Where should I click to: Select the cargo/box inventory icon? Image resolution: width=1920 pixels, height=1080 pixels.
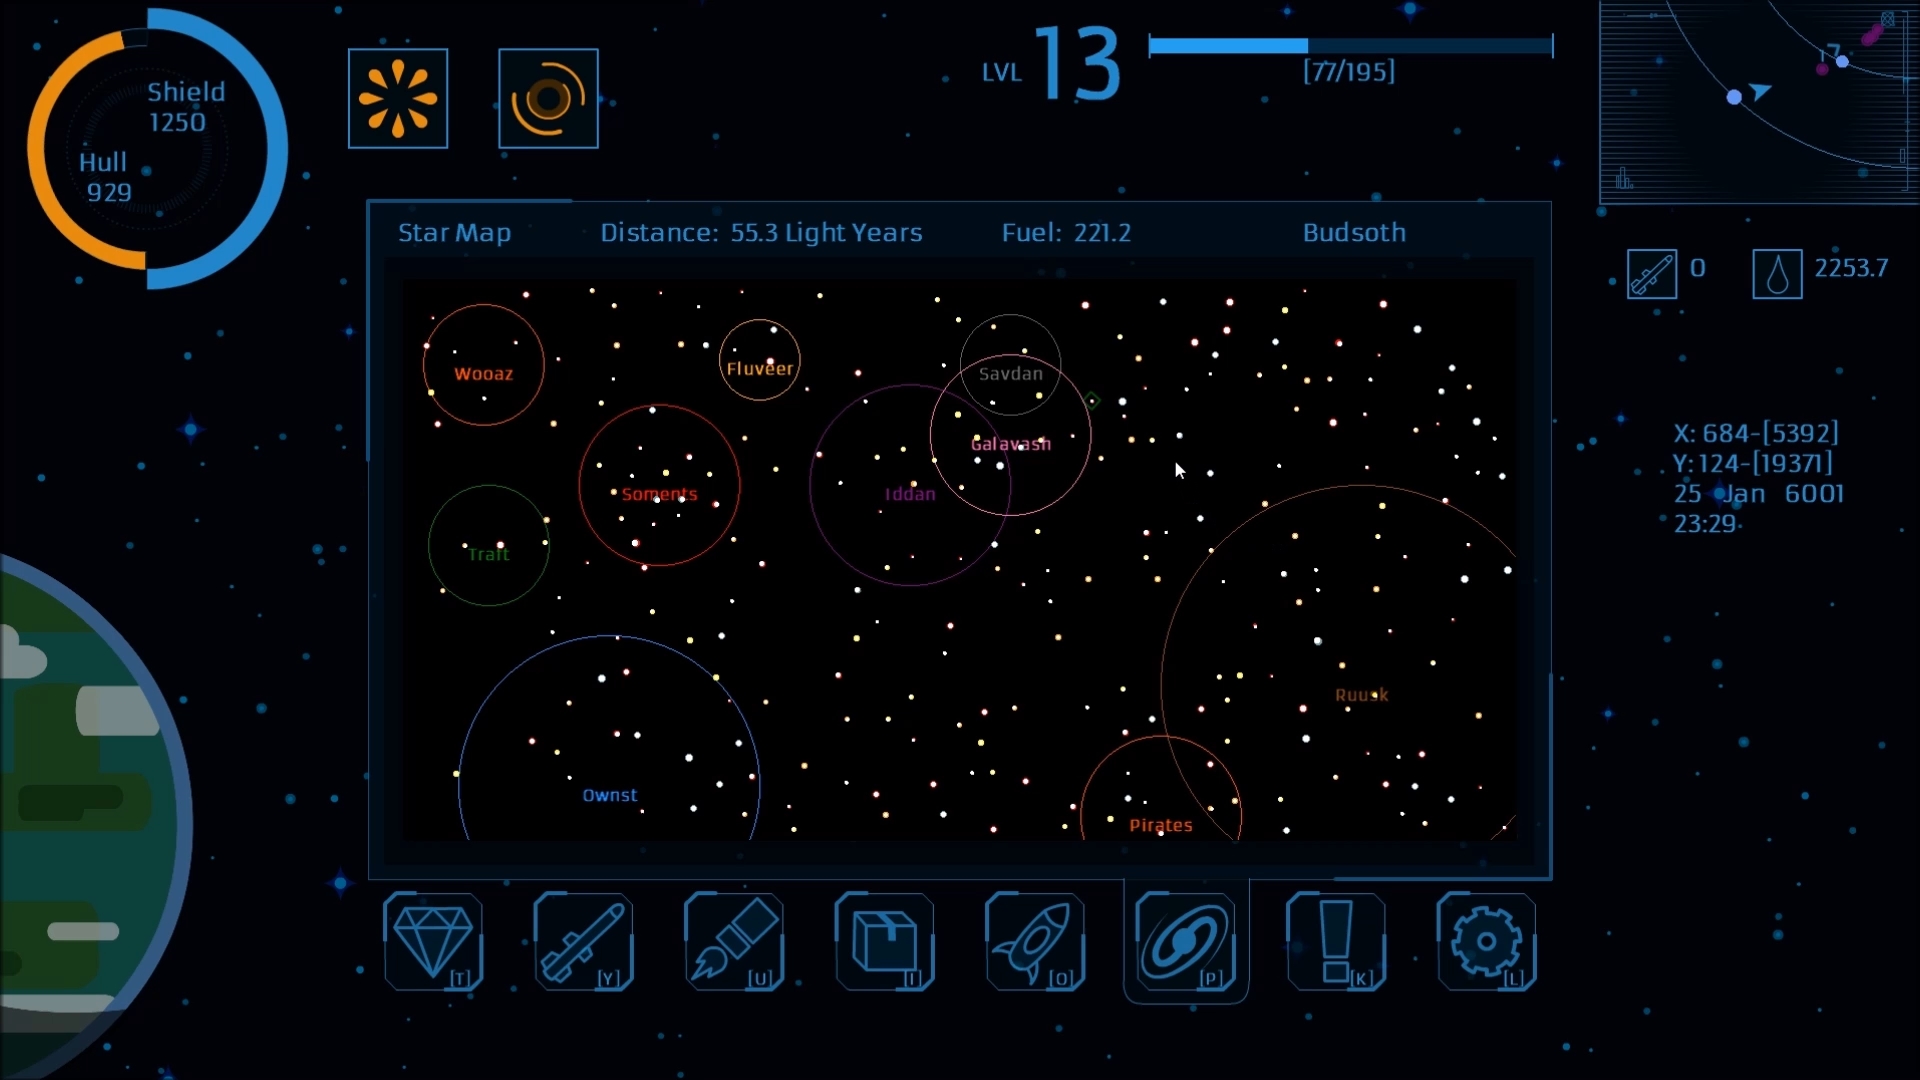(884, 943)
